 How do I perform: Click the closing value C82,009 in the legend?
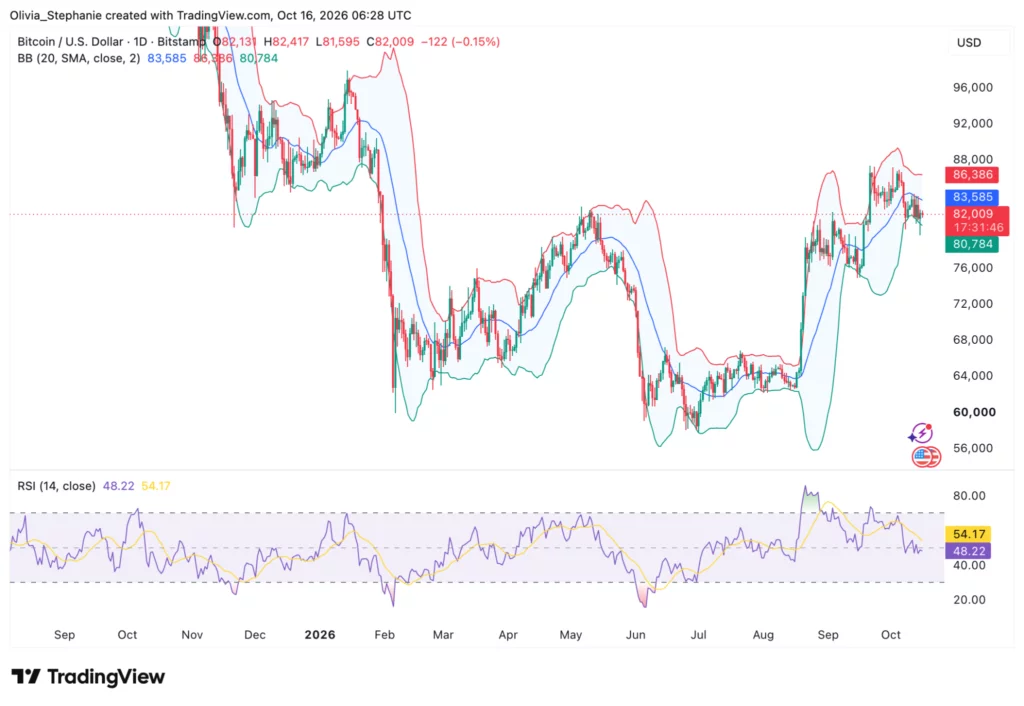[x=390, y=42]
